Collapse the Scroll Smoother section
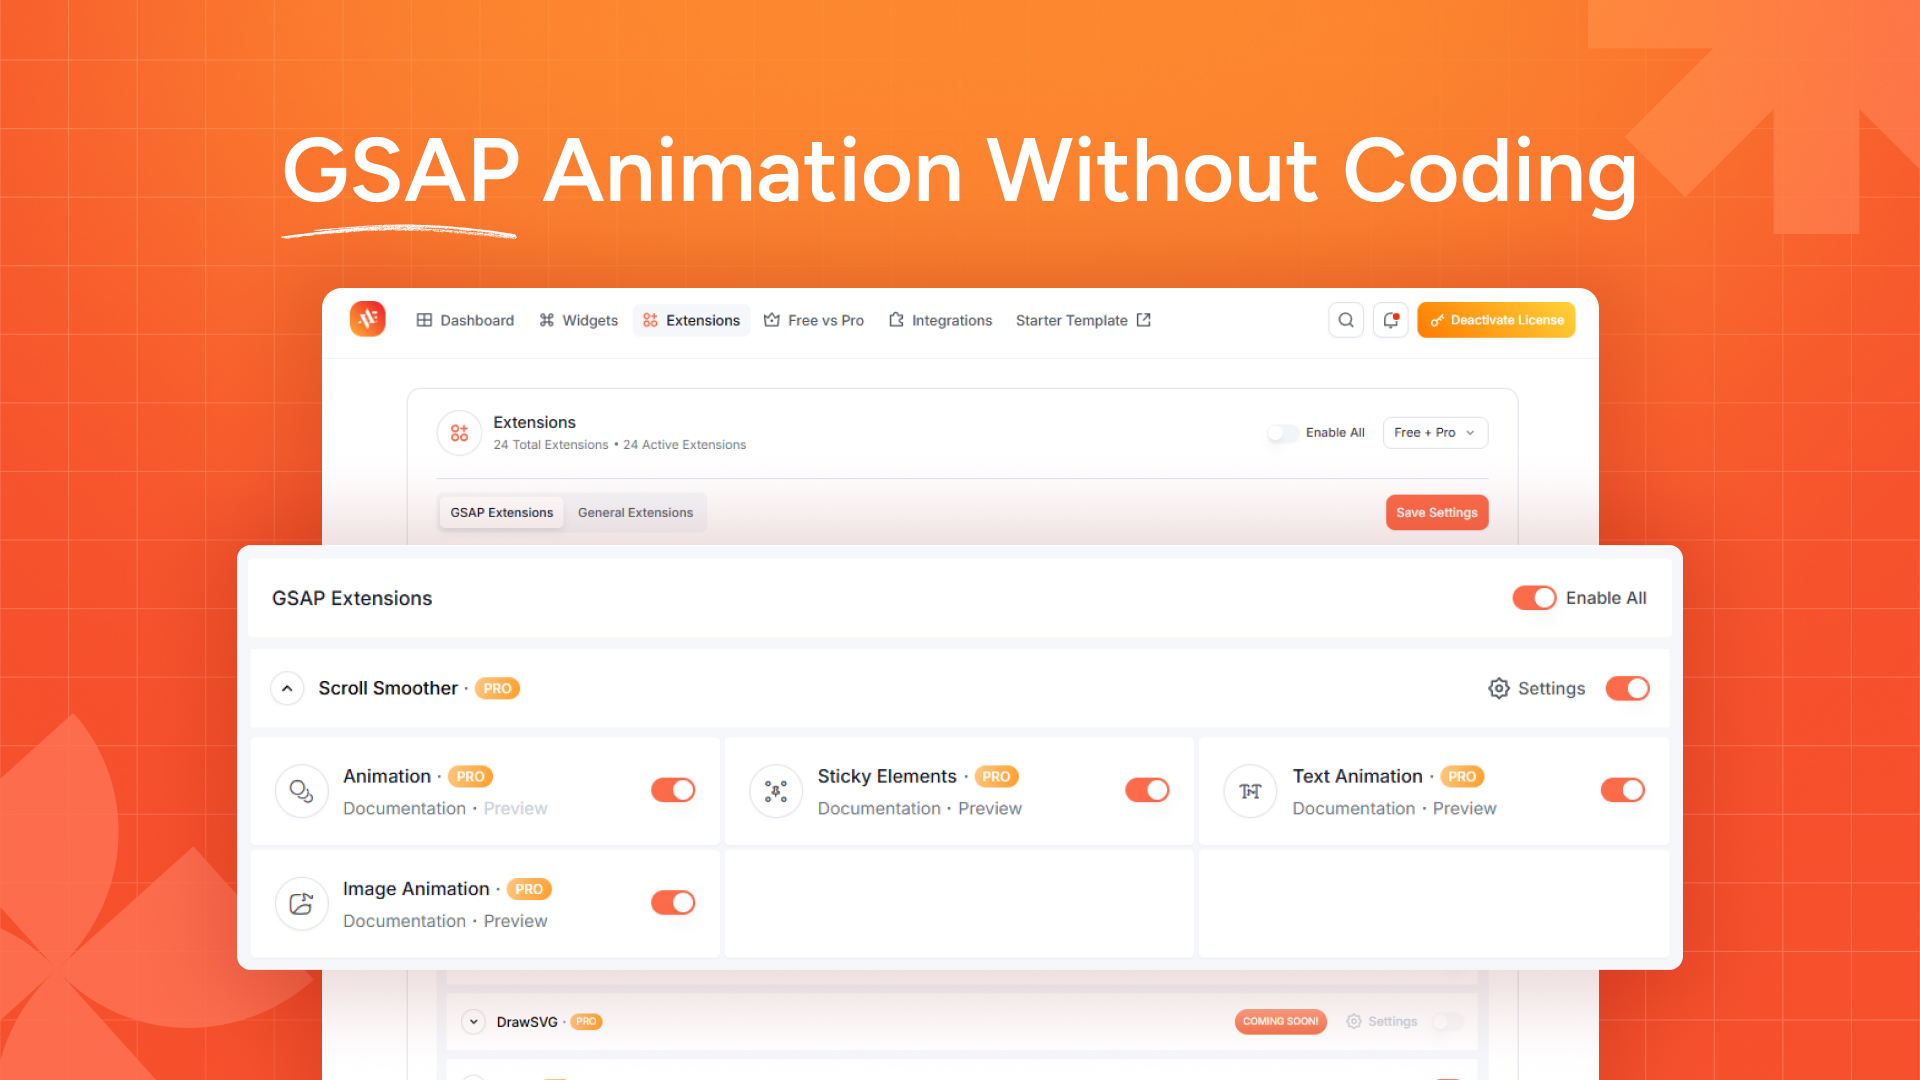 [x=287, y=688]
